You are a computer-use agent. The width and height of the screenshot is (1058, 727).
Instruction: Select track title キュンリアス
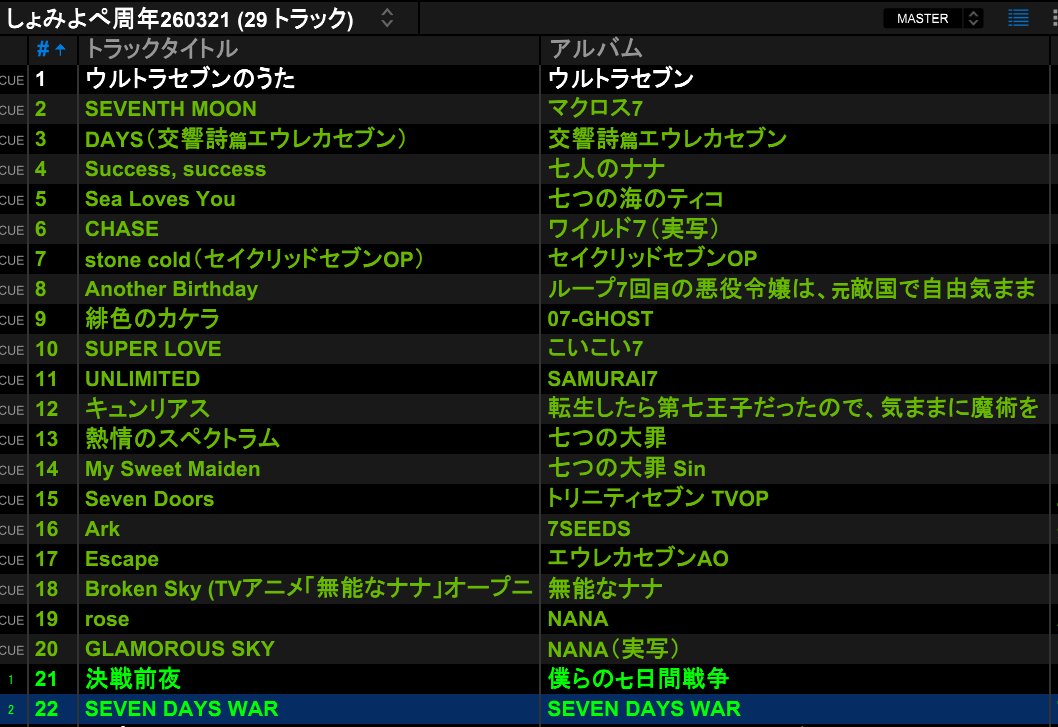pos(147,408)
